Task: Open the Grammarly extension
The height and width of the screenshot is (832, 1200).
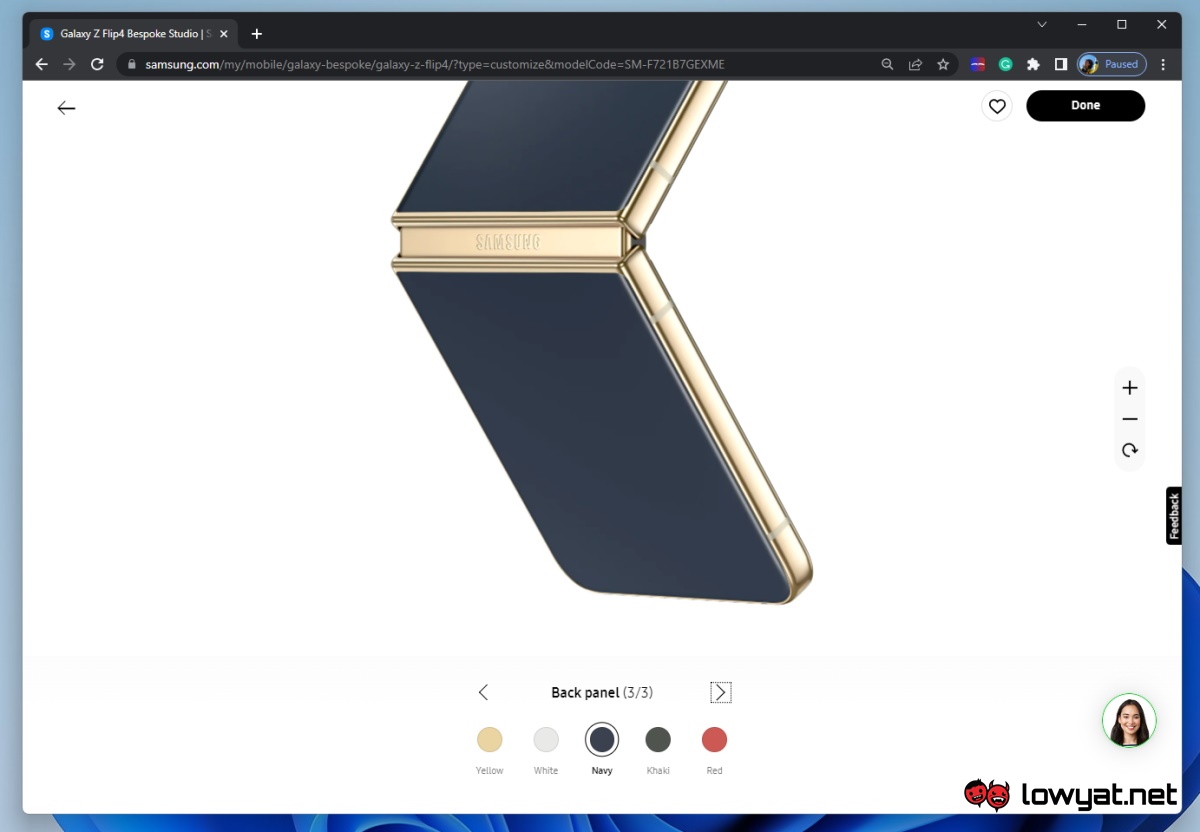Action: point(1006,64)
